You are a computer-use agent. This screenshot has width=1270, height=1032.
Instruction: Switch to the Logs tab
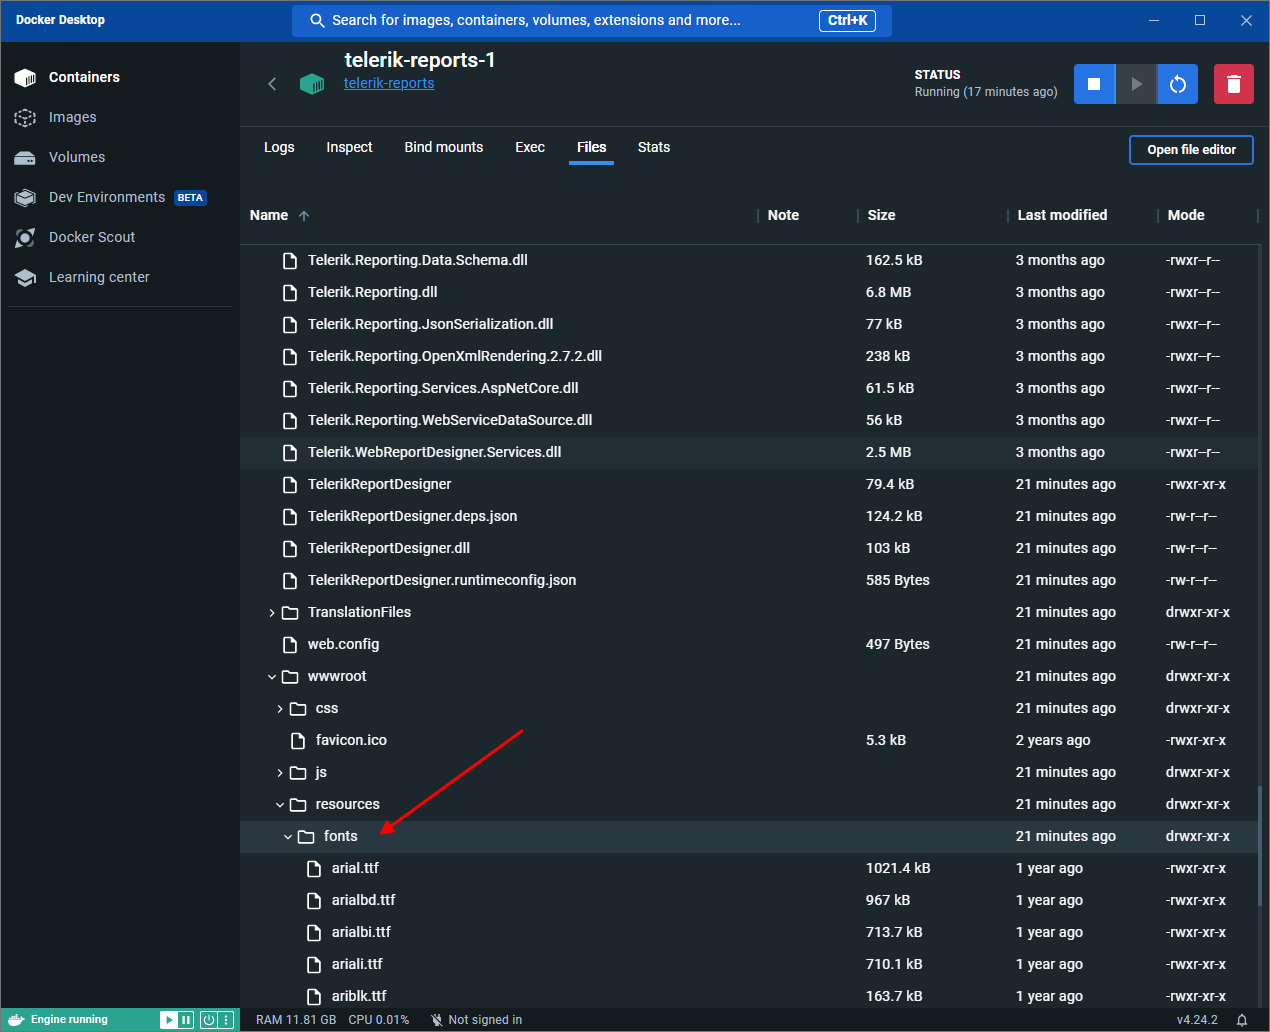[x=279, y=147]
